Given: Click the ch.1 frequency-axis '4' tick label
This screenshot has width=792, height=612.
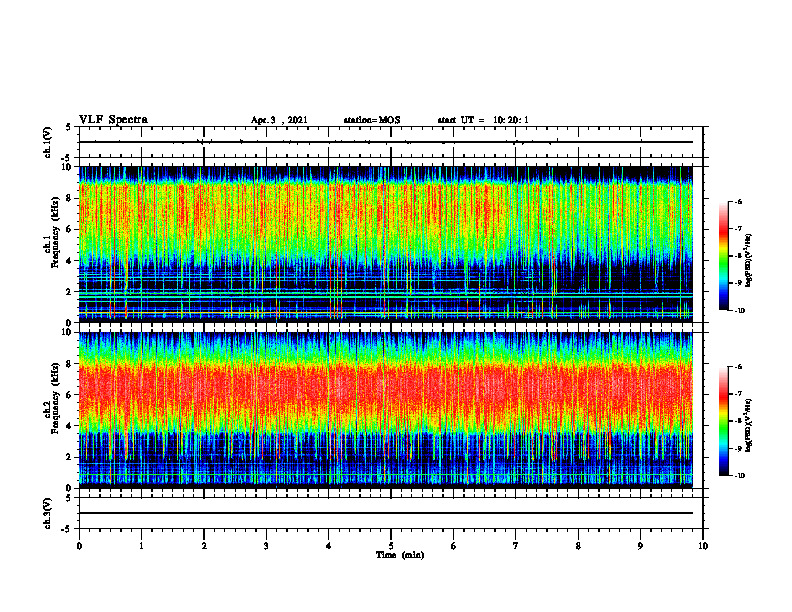Looking at the screenshot, I should pos(70,261).
